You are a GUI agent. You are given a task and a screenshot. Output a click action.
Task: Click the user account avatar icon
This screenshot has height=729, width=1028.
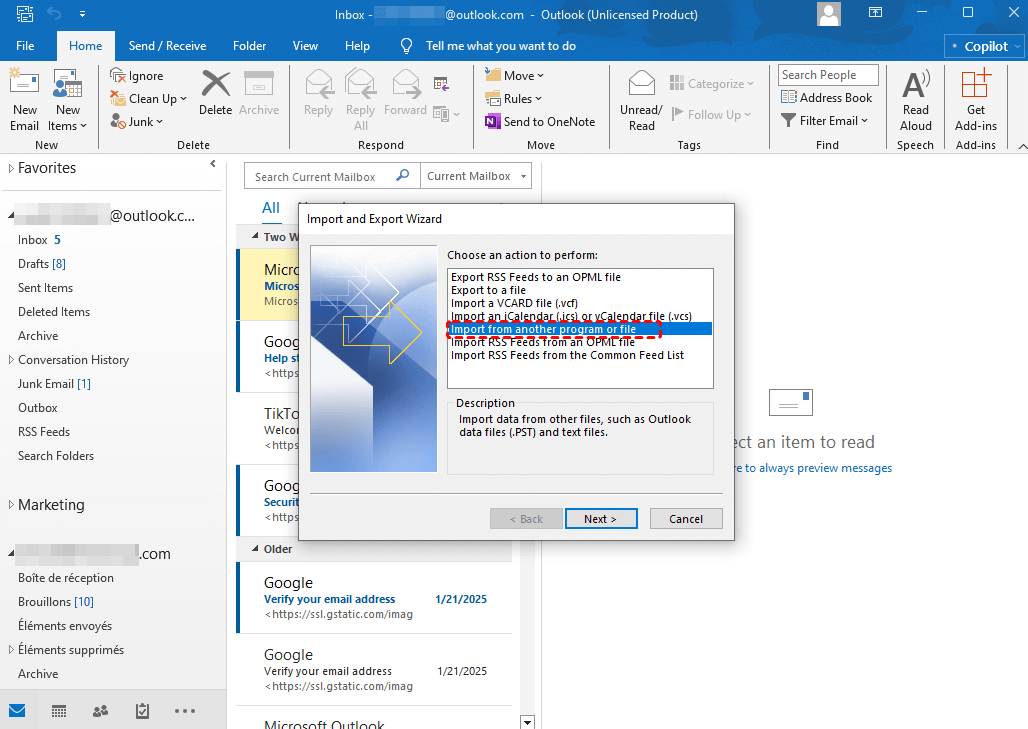(x=829, y=14)
